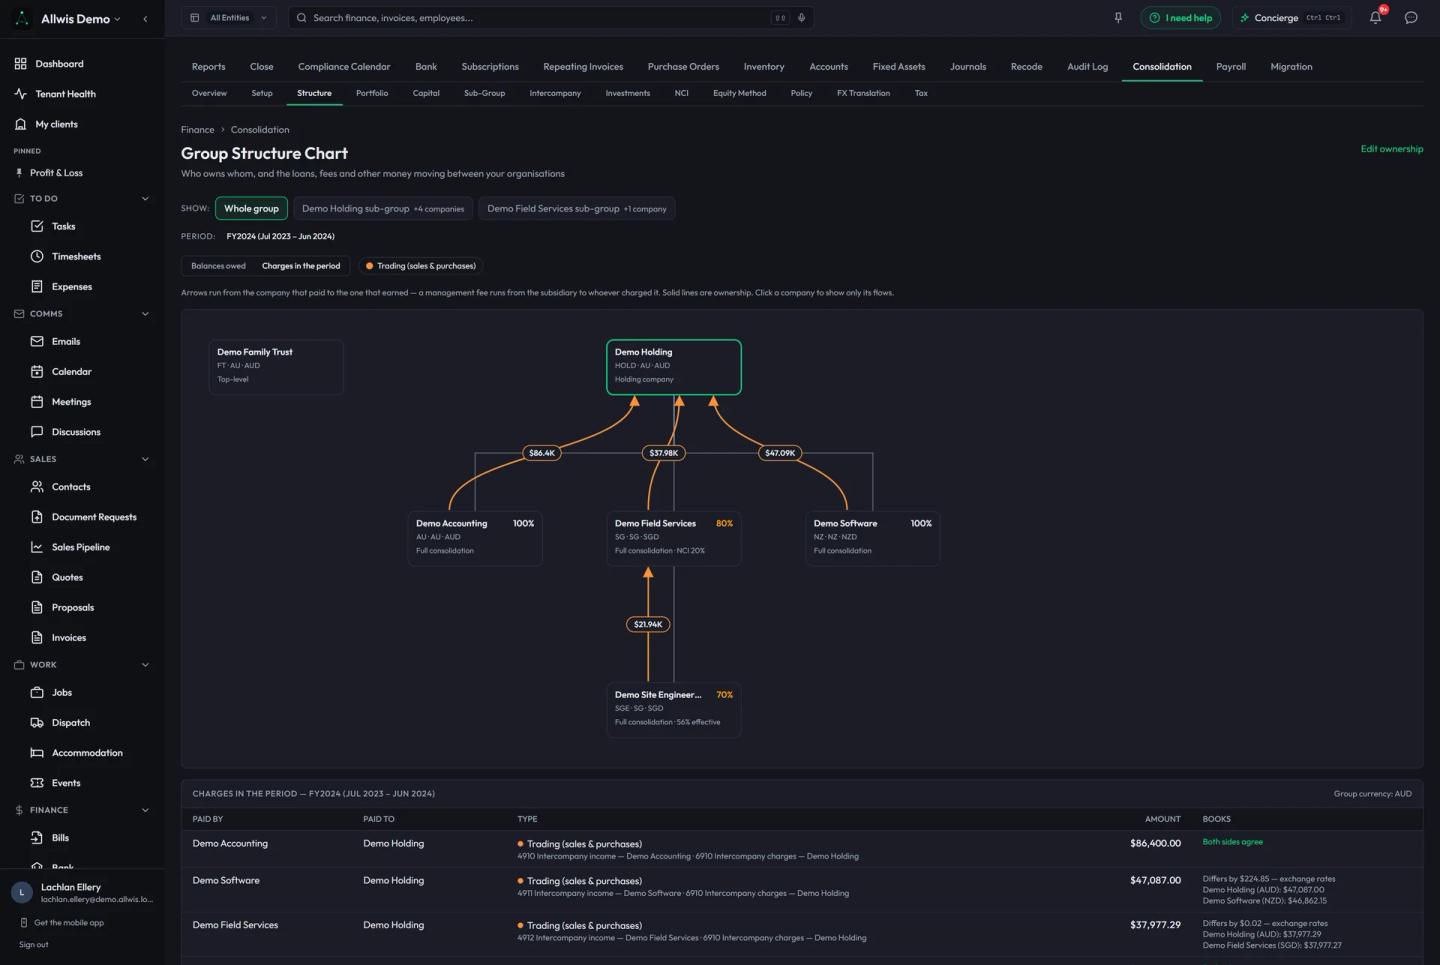Toggle the Trading (sales & purchases) filter
The image size is (1440, 965).
coord(421,266)
